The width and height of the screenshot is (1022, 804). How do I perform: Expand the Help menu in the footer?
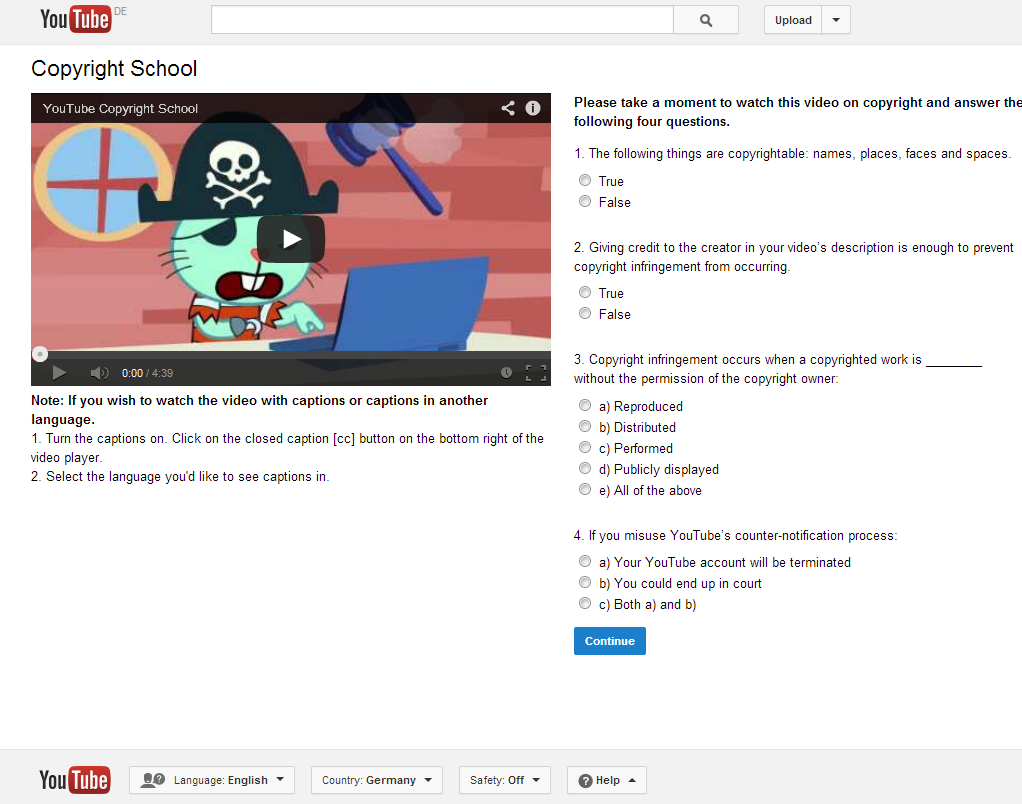pos(607,780)
